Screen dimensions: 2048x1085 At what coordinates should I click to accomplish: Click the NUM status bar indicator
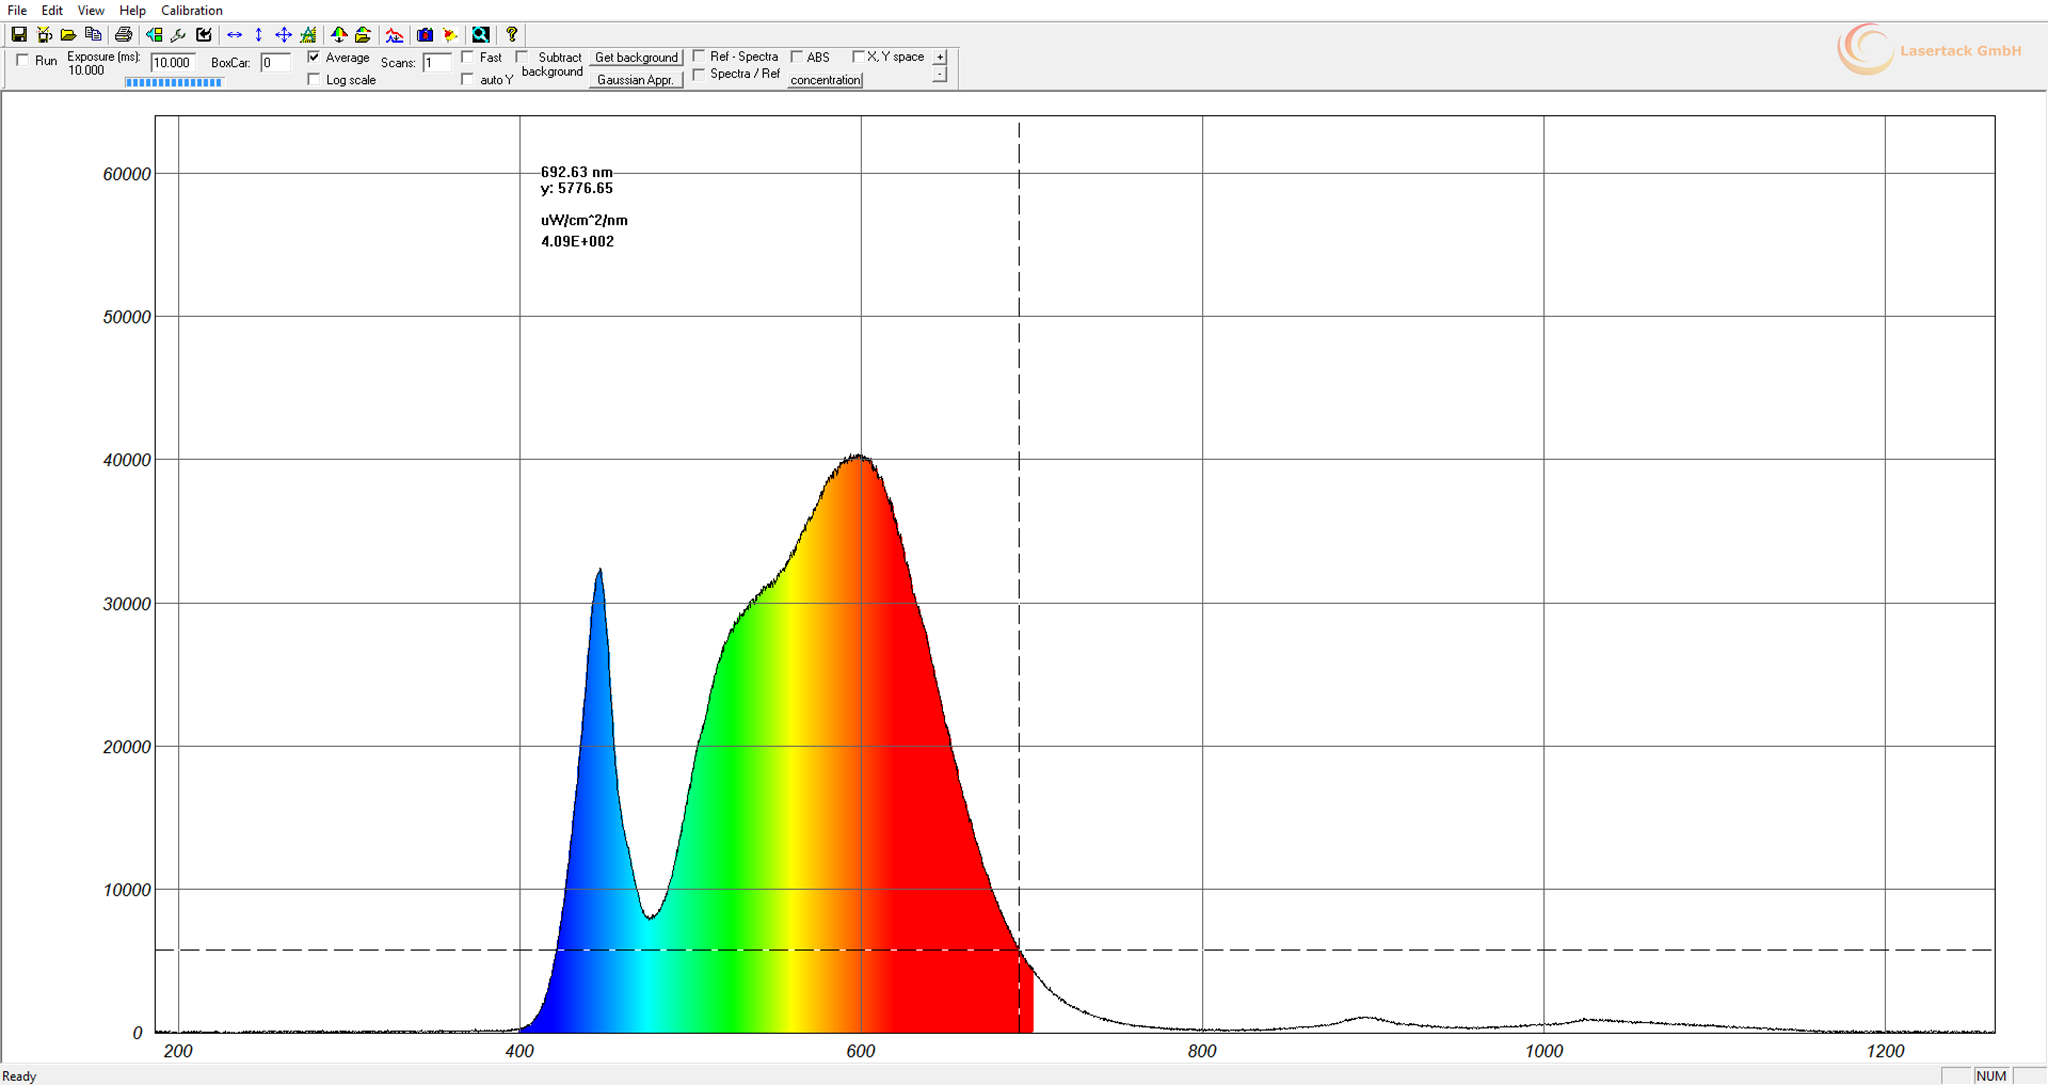1991,1076
